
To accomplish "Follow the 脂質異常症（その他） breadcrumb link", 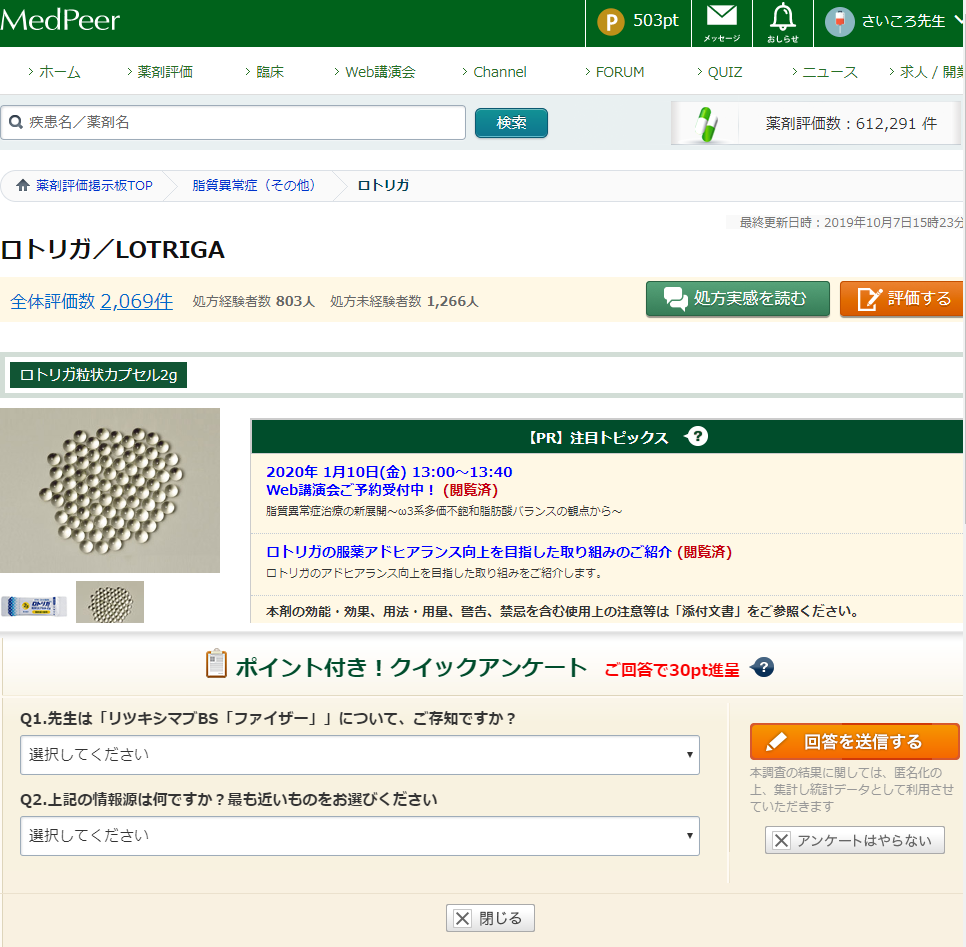I will [254, 185].
